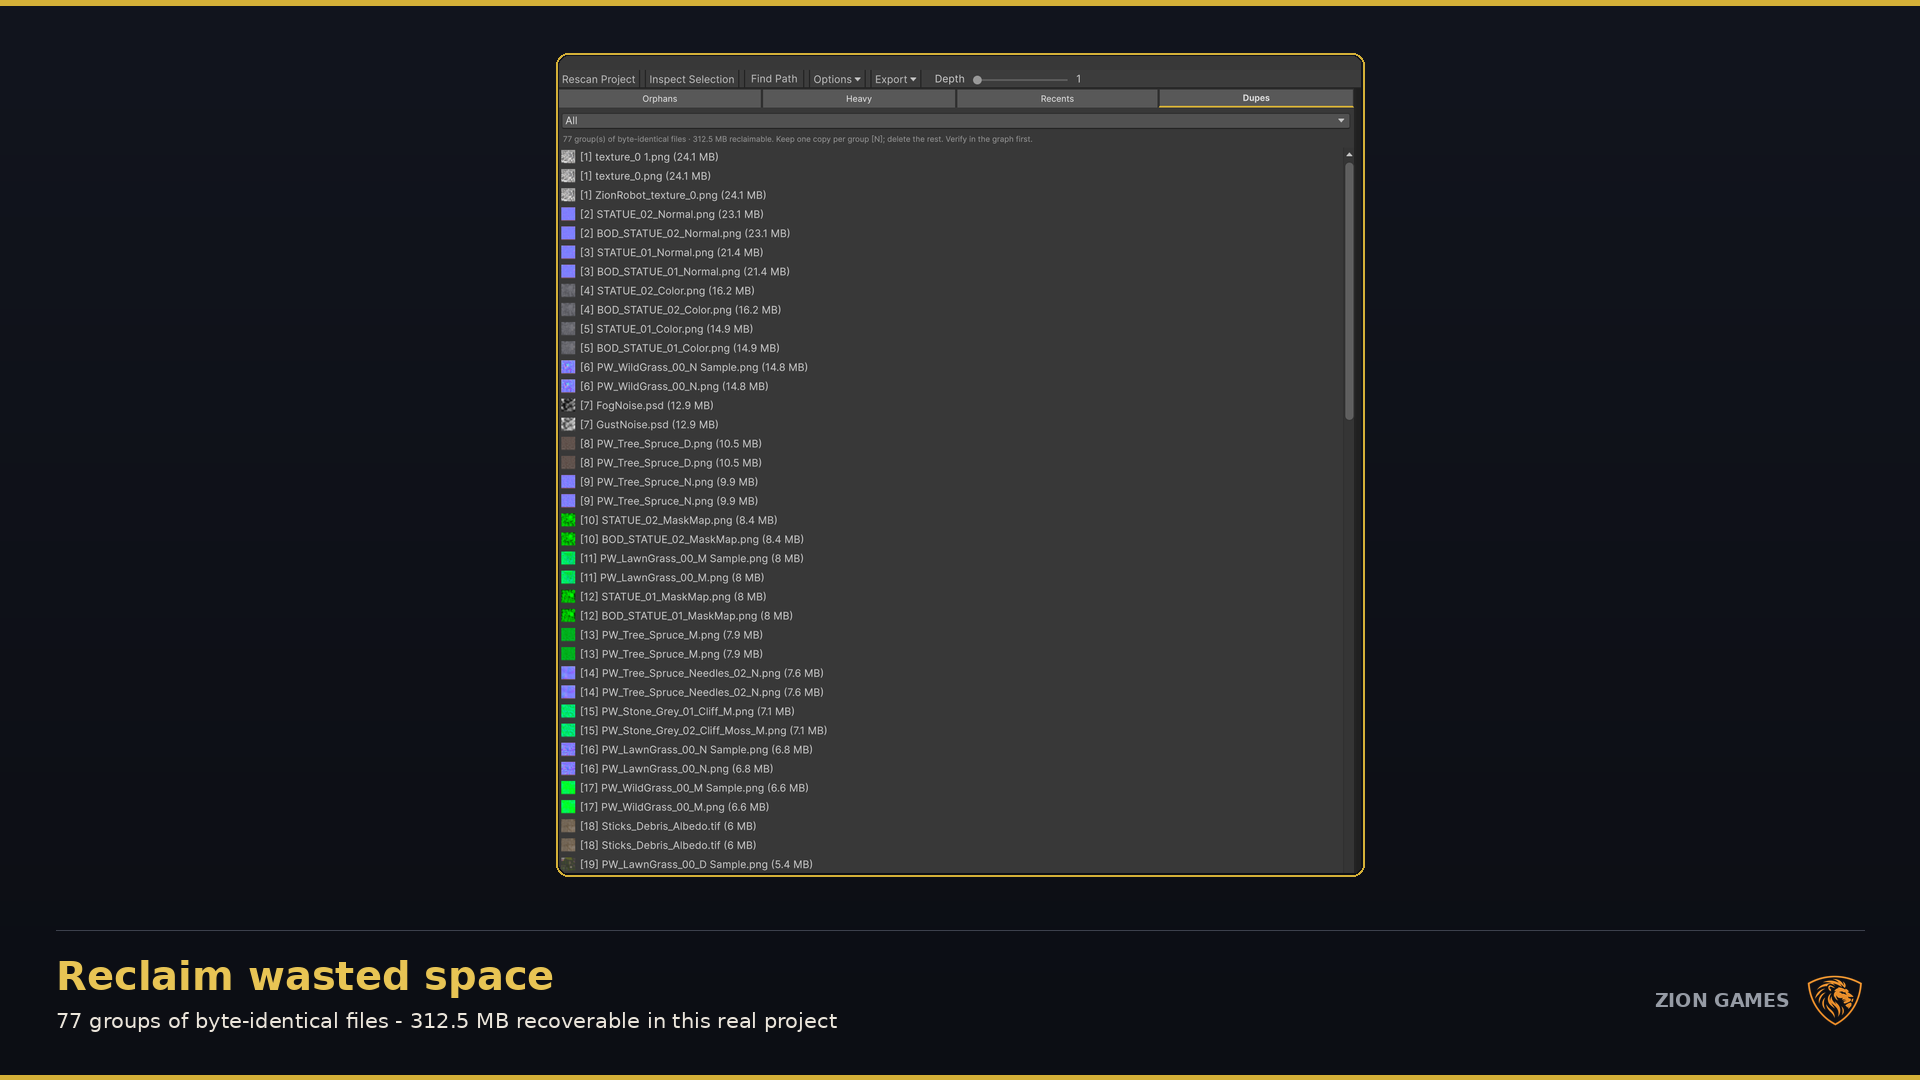Click icon of PW_LawnGrass_00_M Sample.png
The image size is (1920, 1080).
pos(568,558)
